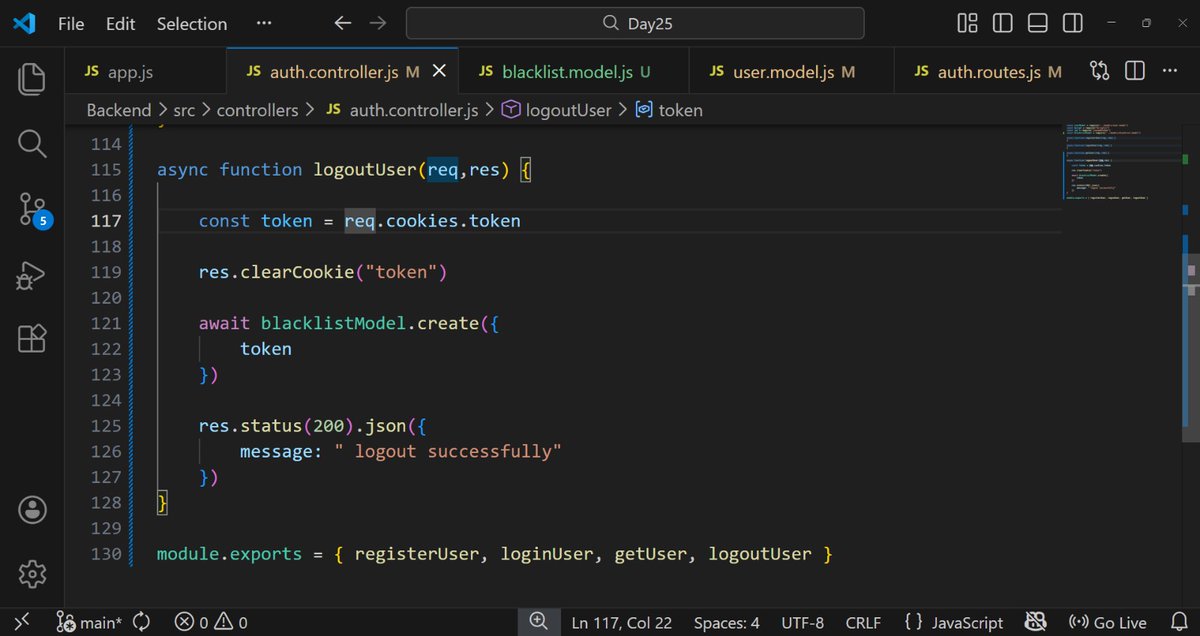Select src folder in the breadcrumb
Viewport: 1200px width, 636px height.
click(184, 110)
